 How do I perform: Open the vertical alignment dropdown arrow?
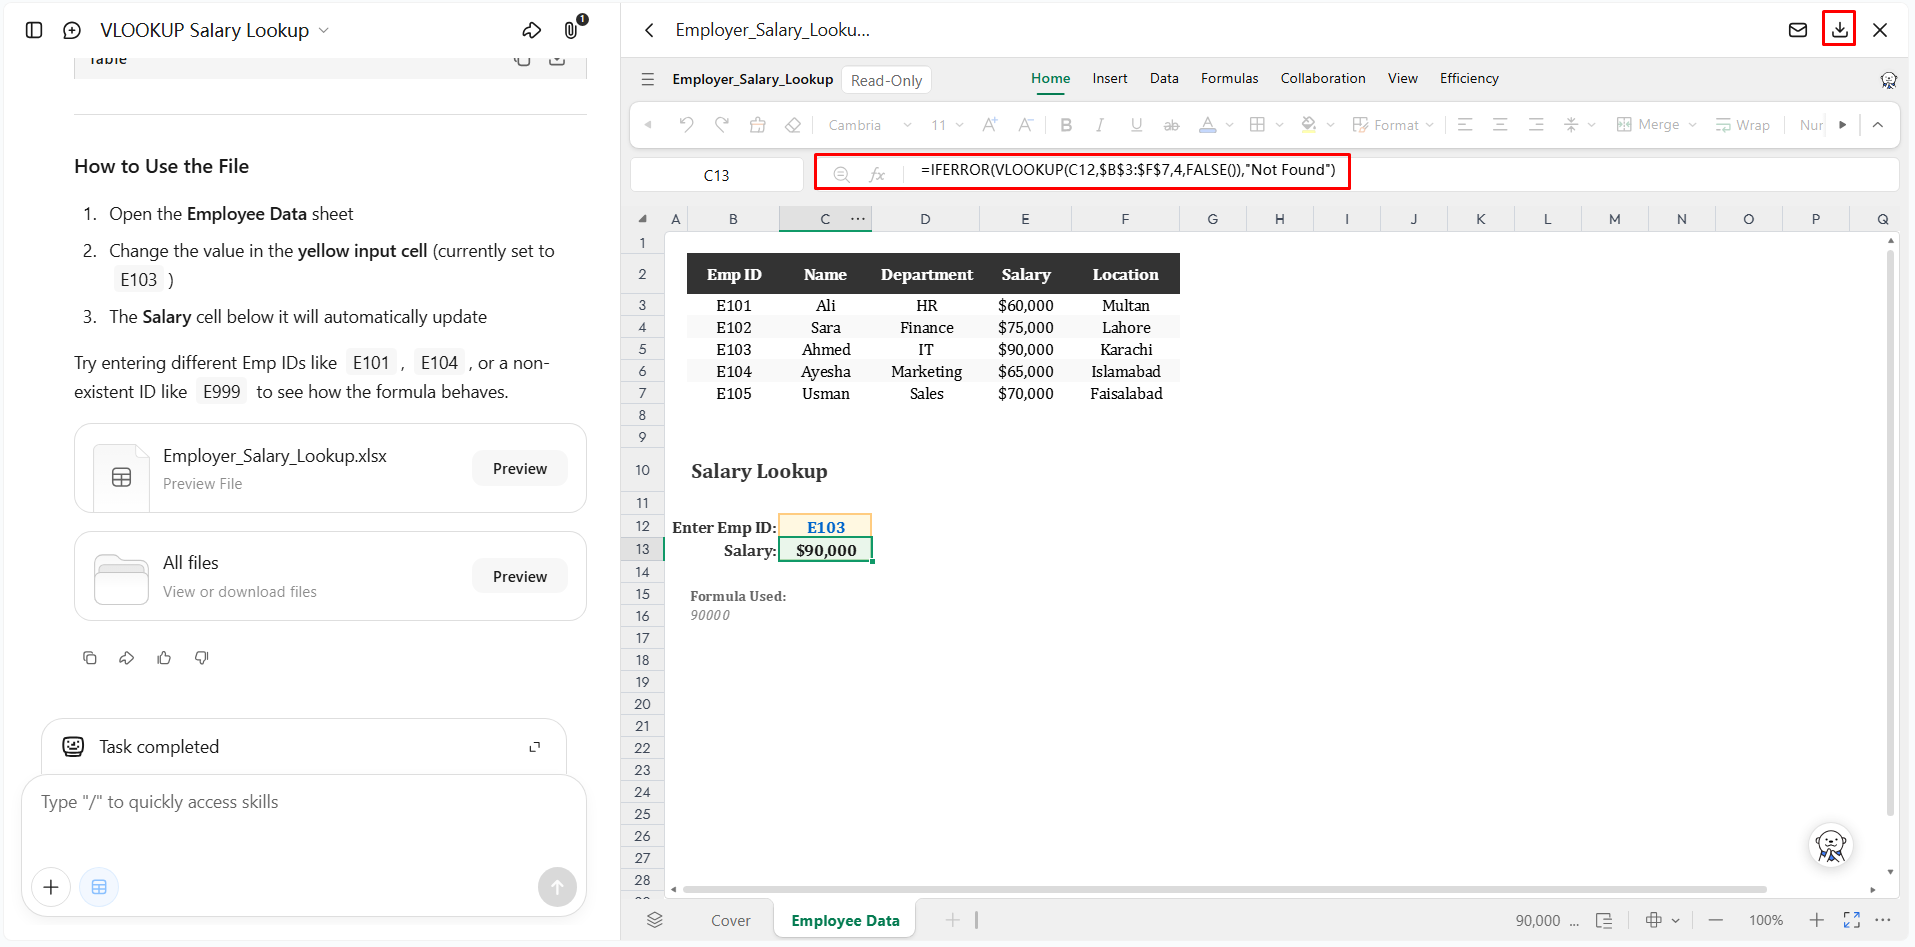(x=1592, y=125)
